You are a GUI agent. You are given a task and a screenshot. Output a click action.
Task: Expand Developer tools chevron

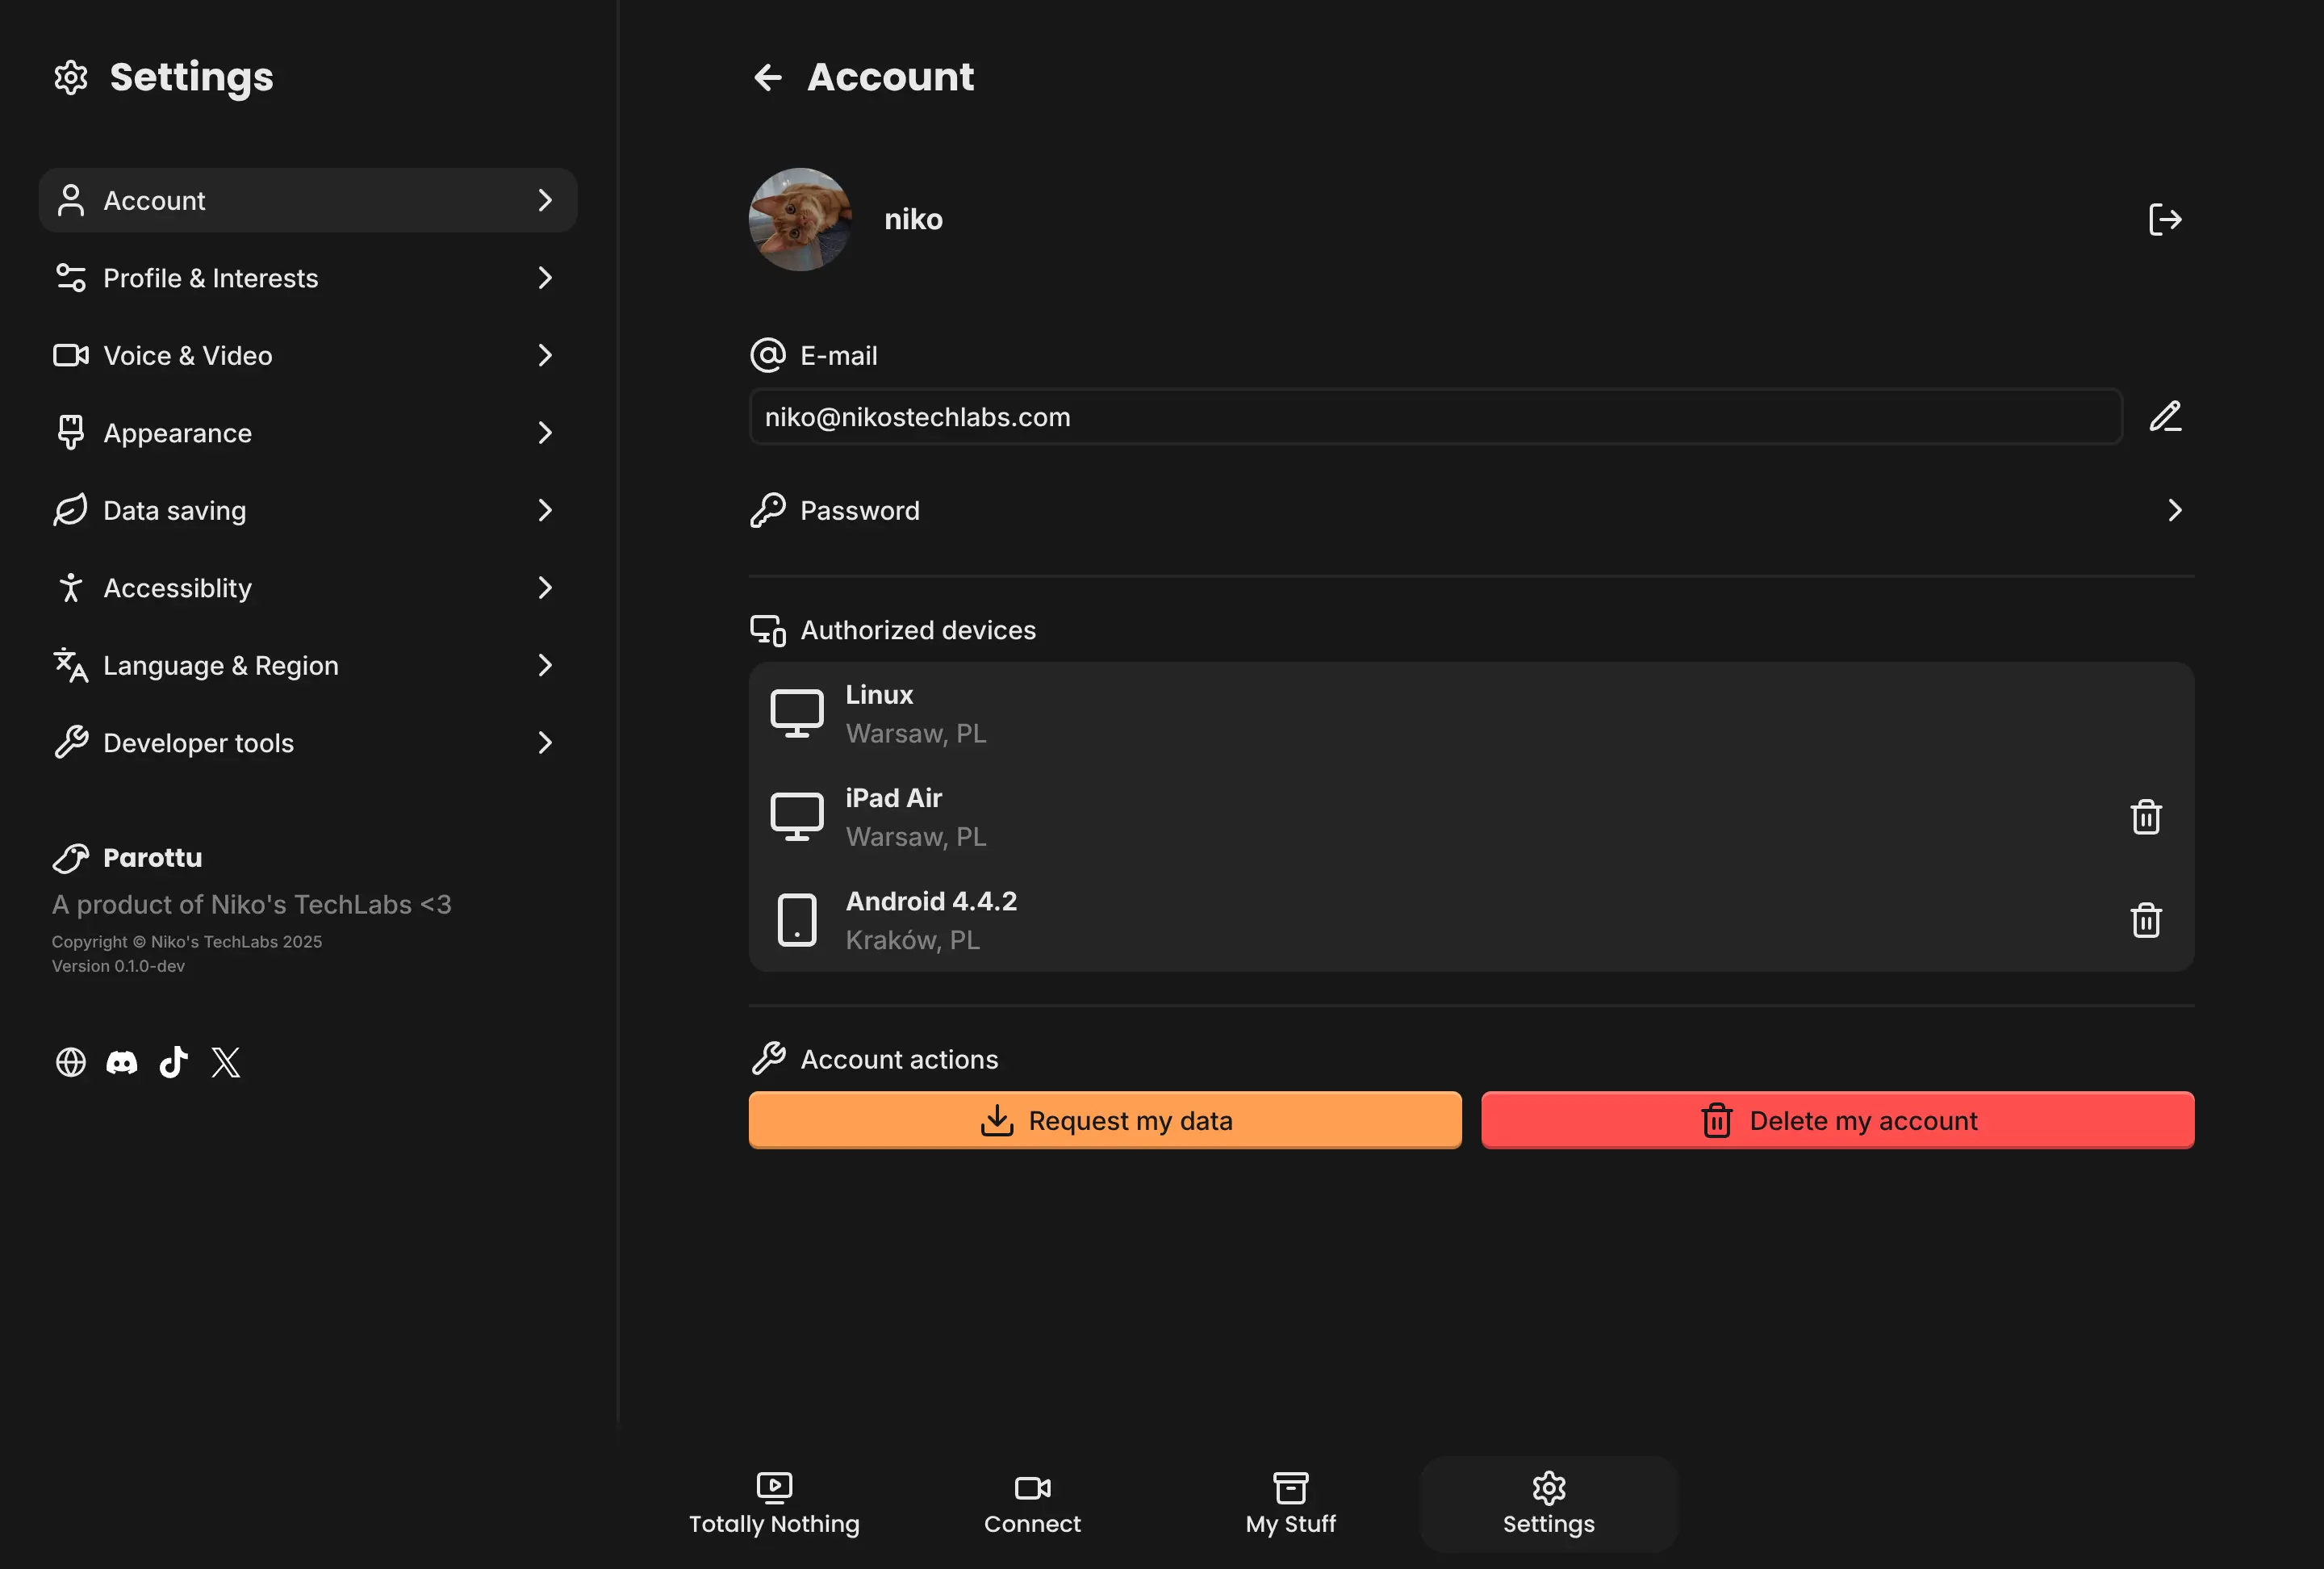tap(545, 743)
